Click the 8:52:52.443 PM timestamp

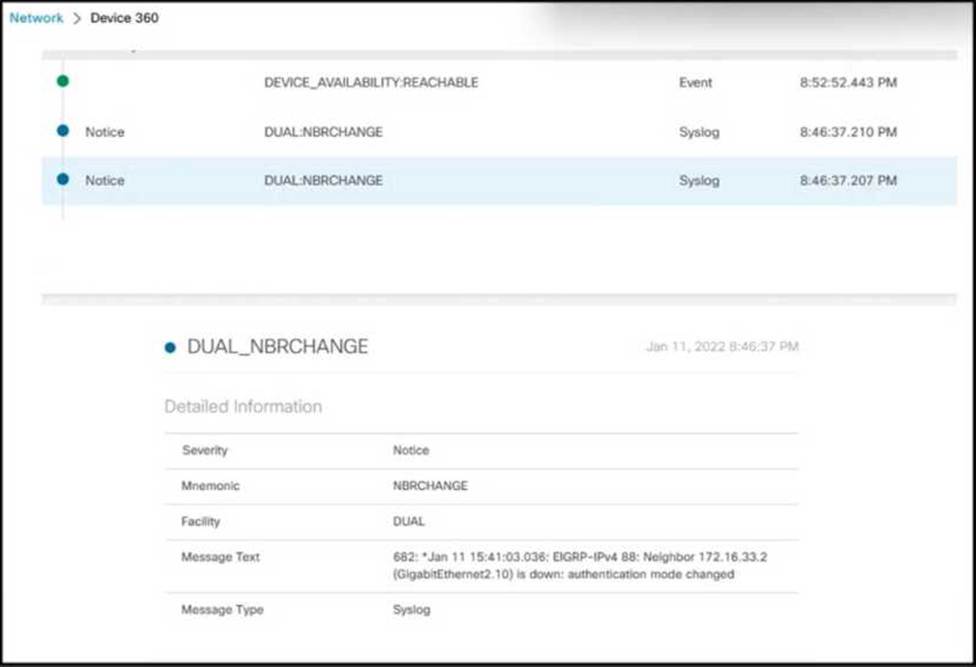(848, 83)
